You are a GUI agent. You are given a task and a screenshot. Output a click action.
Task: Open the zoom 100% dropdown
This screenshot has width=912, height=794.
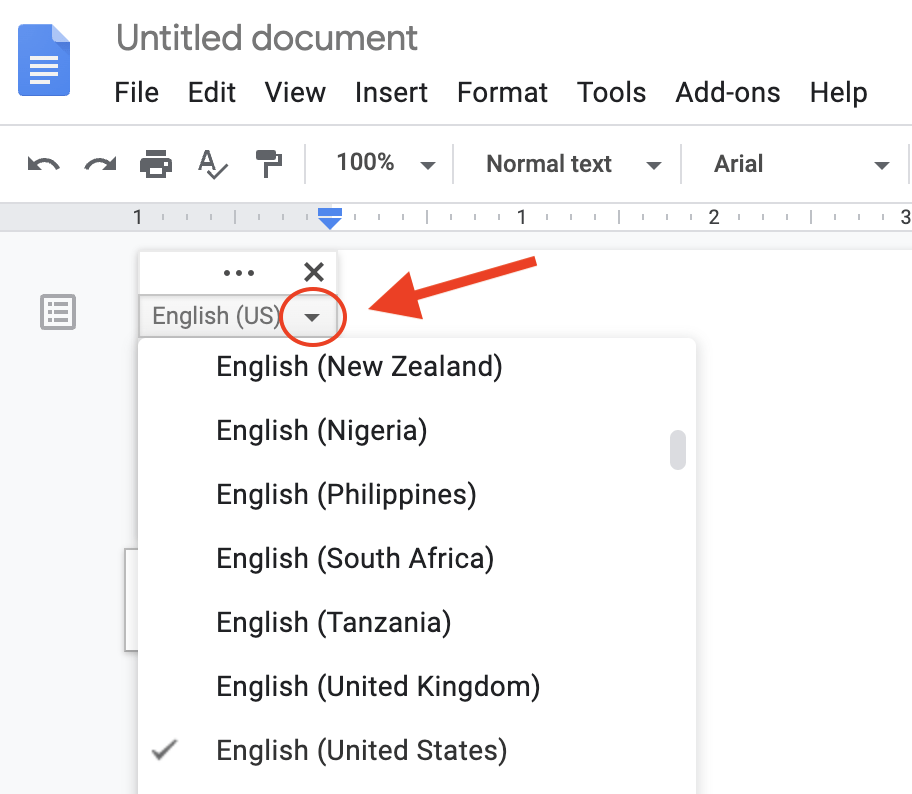[x=385, y=164]
